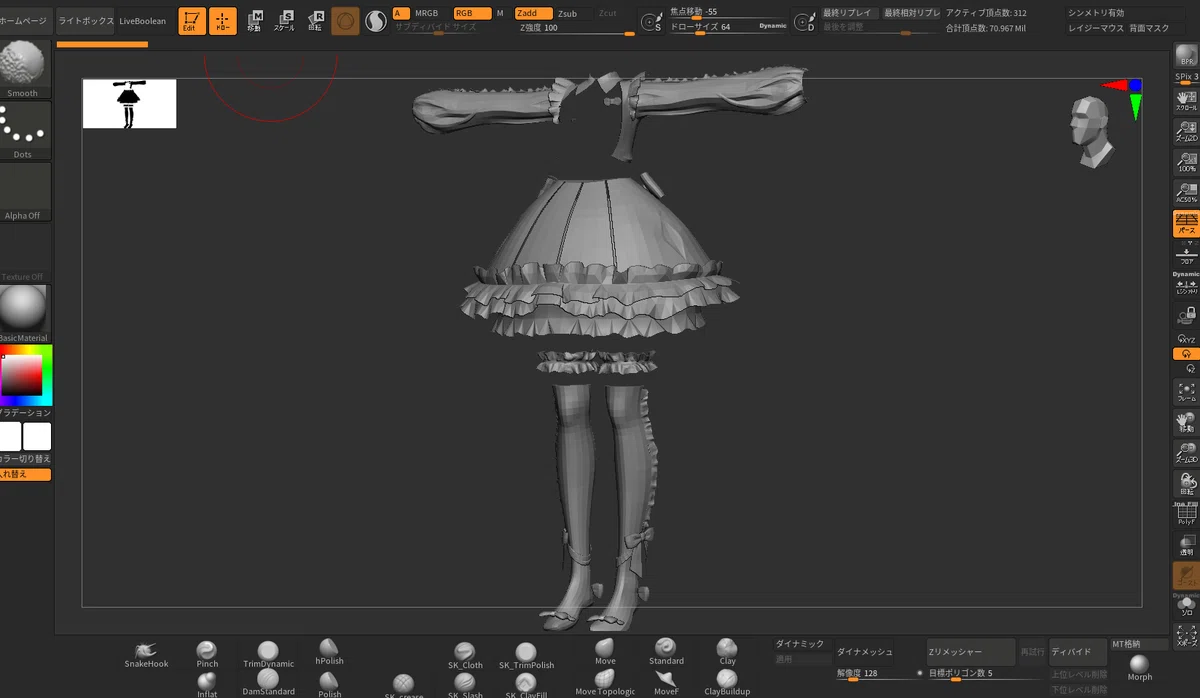Select the SnakeHook brush

coord(146,655)
